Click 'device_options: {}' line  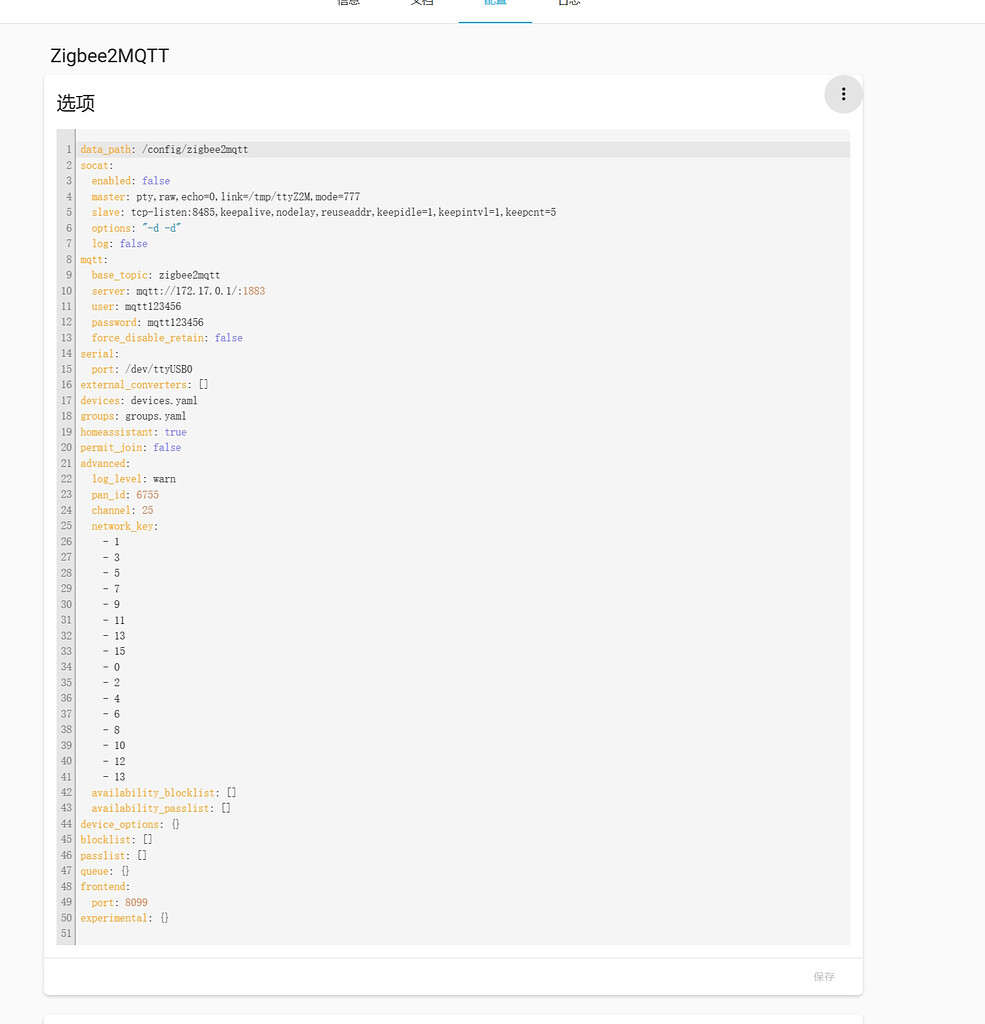coord(130,824)
